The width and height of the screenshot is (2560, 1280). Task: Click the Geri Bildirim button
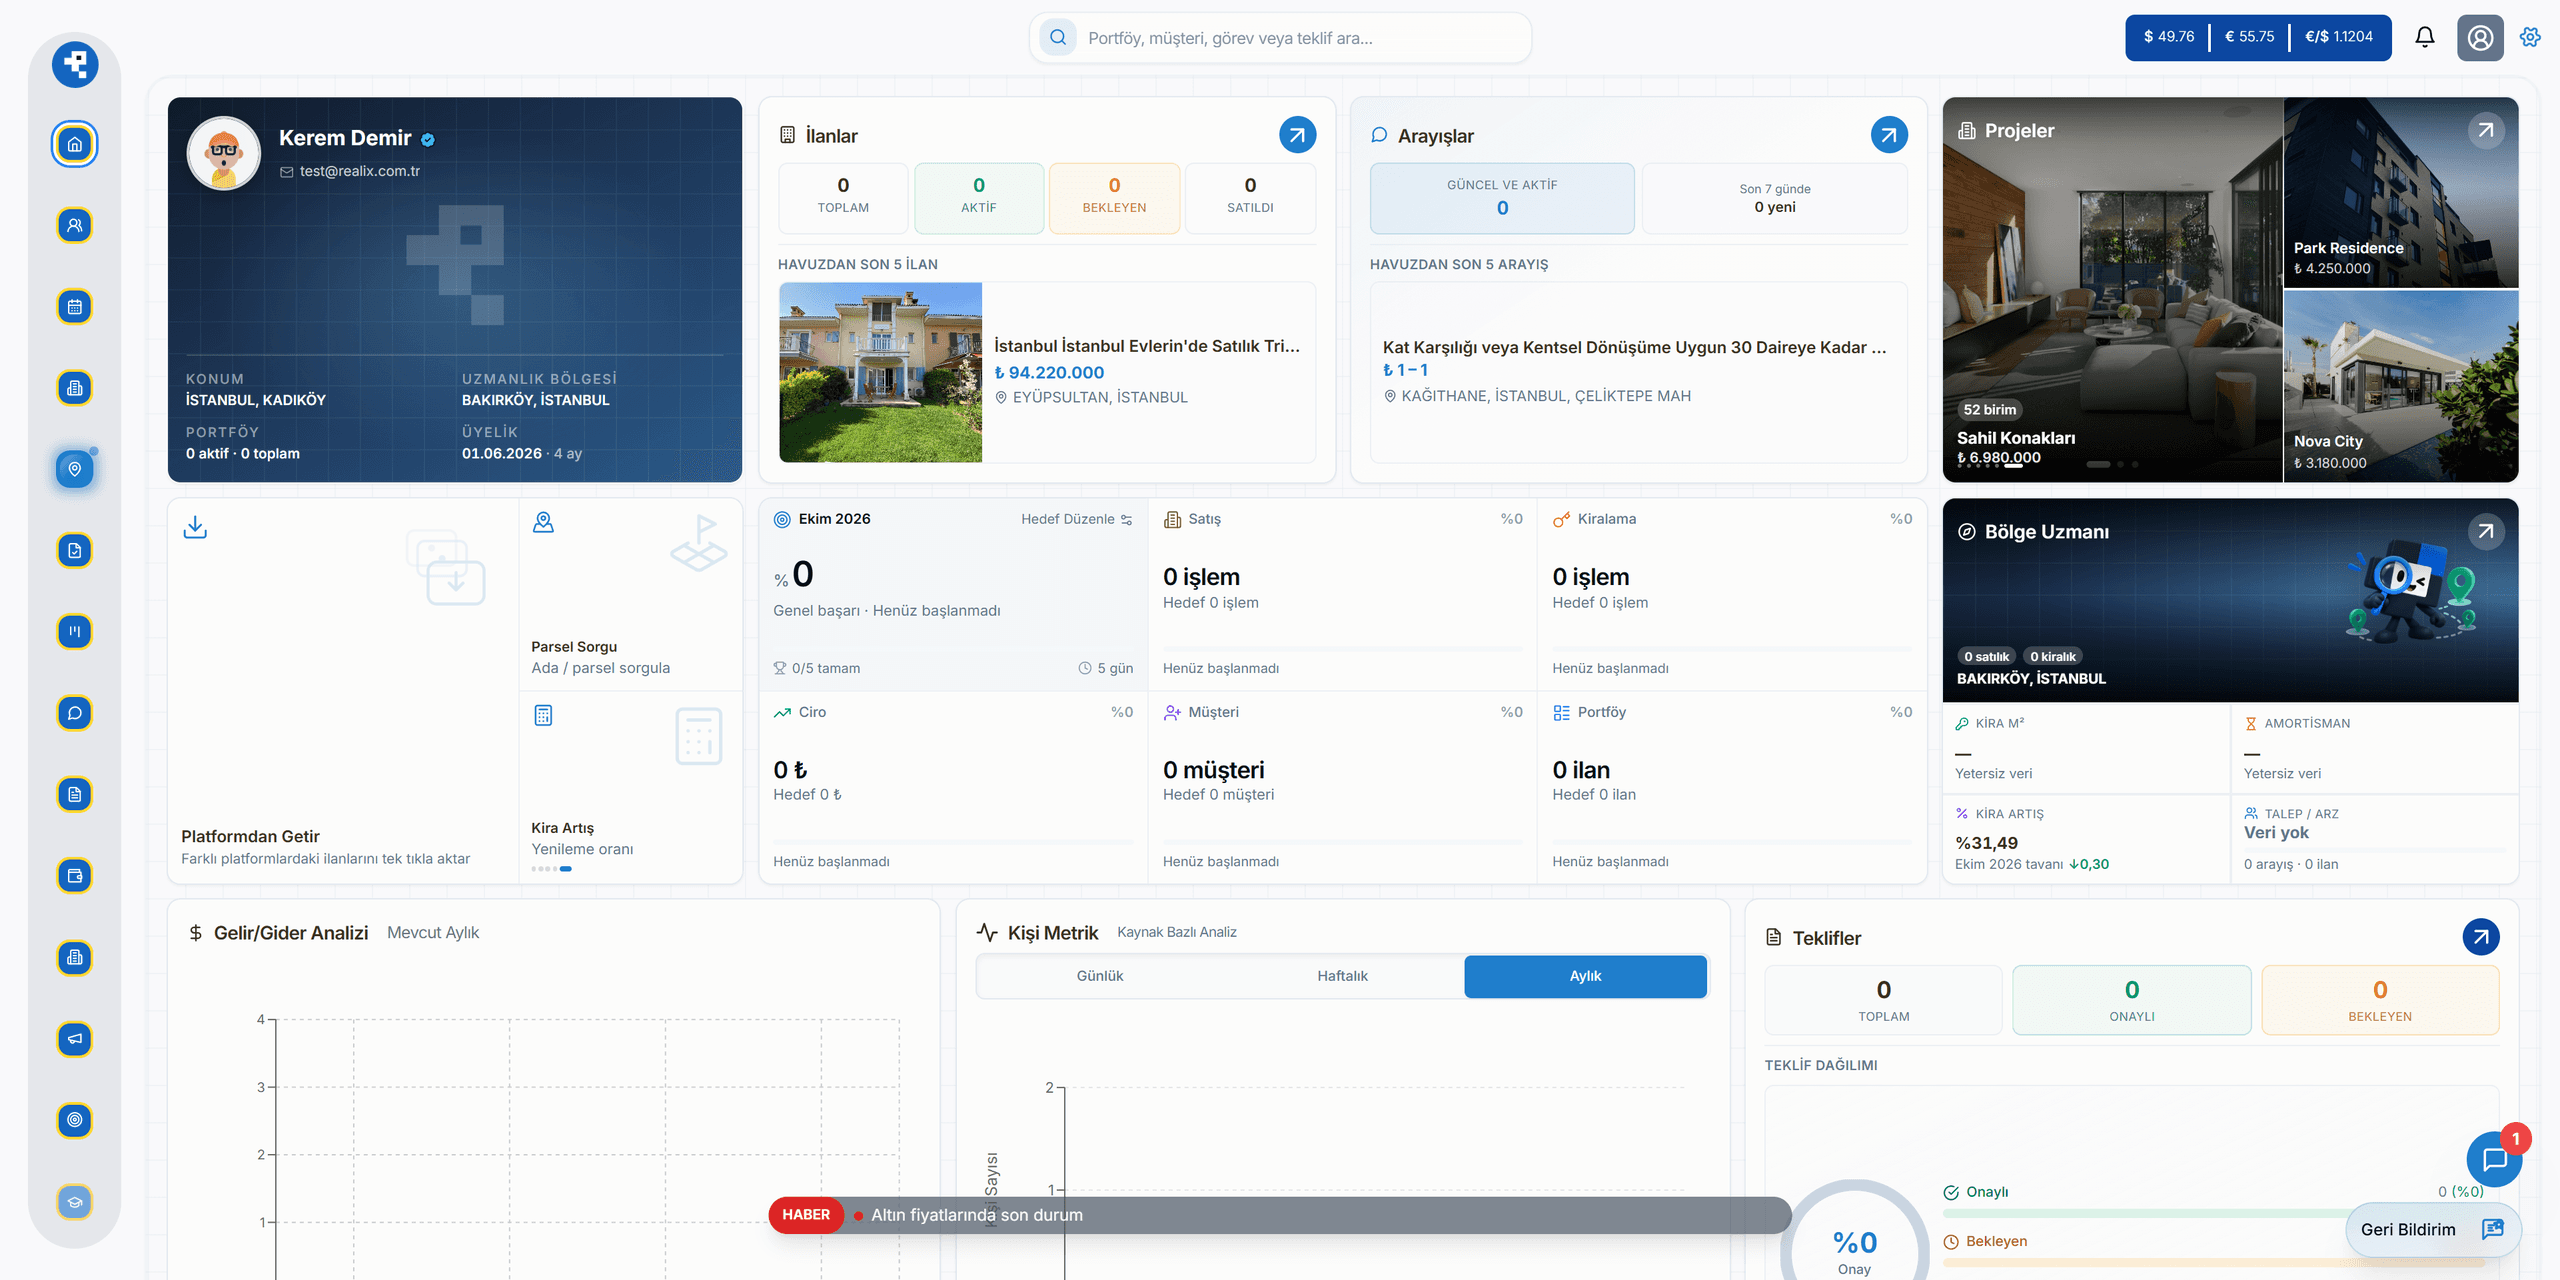click(x=2433, y=1230)
